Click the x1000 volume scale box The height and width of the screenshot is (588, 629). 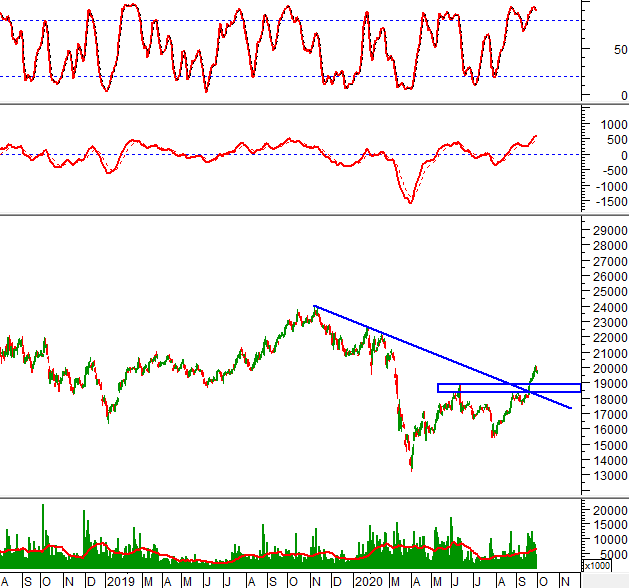tap(598, 566)
